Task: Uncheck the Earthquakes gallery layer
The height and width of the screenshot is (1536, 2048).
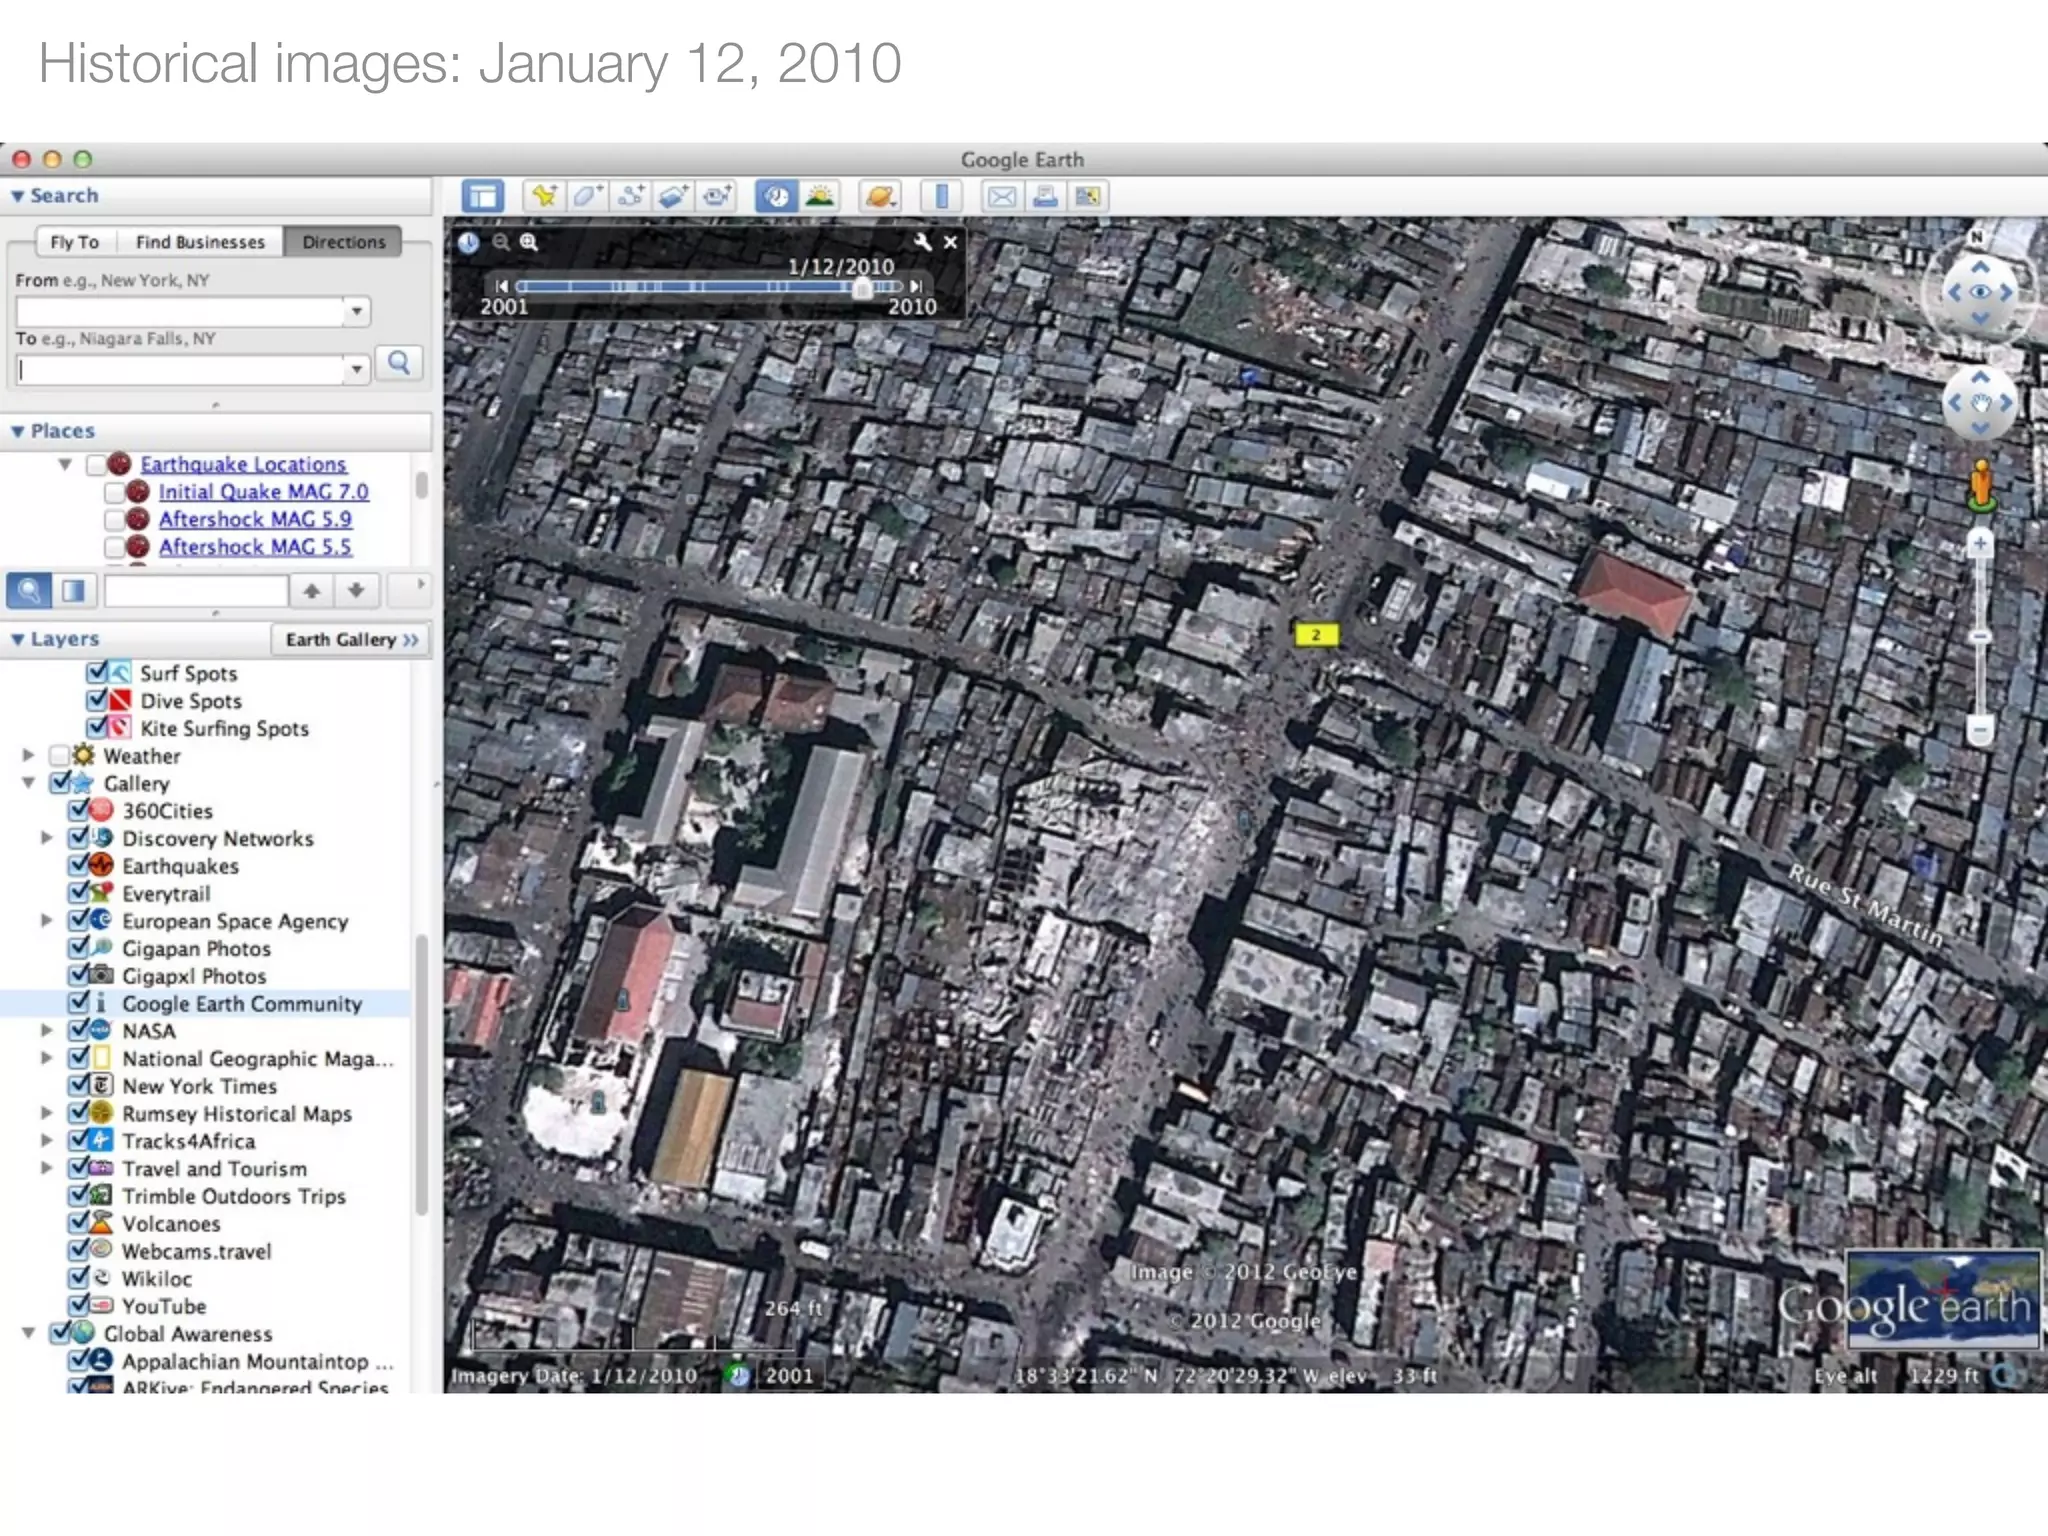Action: (79, 865)
